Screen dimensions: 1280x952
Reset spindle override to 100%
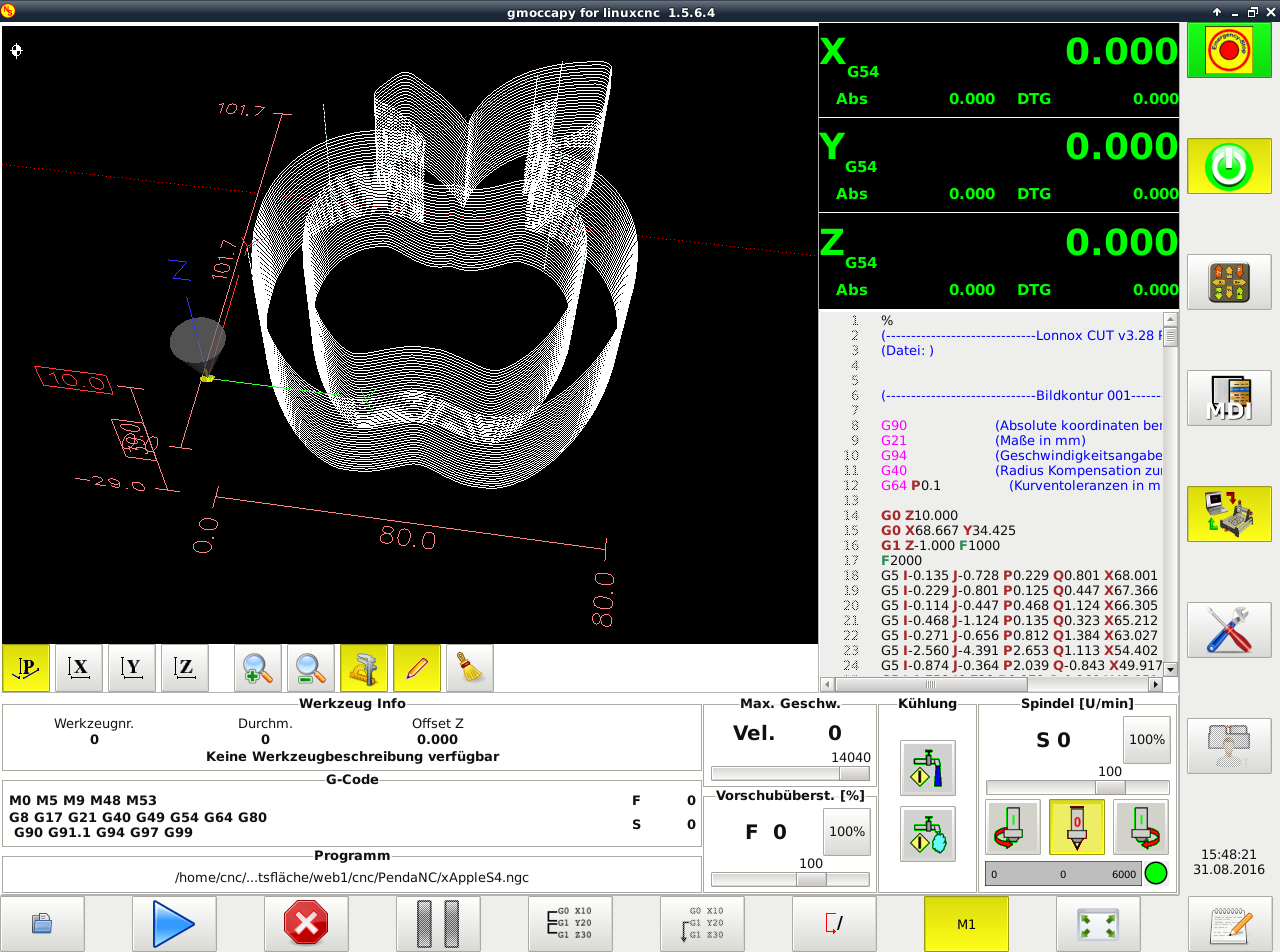[x=1146, y=740]
